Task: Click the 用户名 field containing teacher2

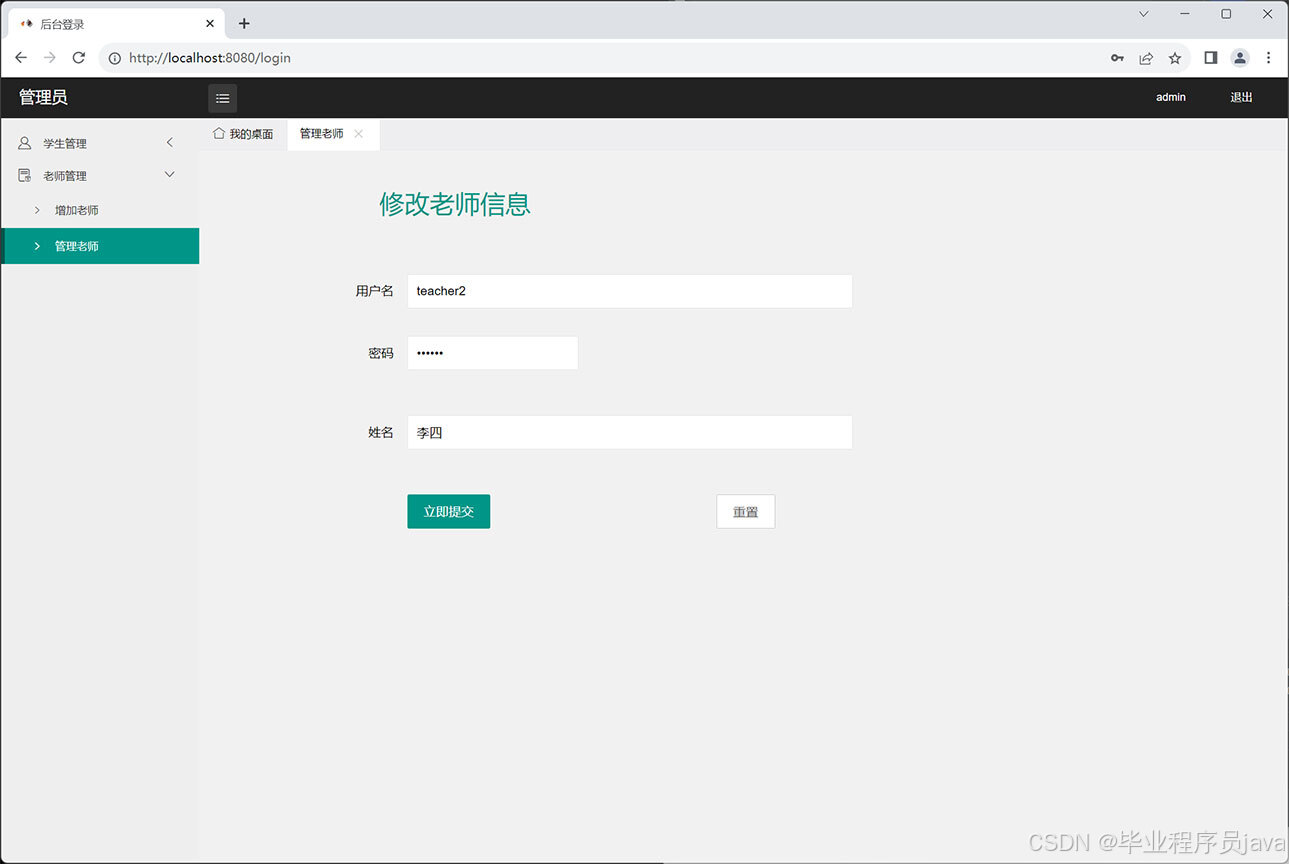Action: [x=629, y=291]
